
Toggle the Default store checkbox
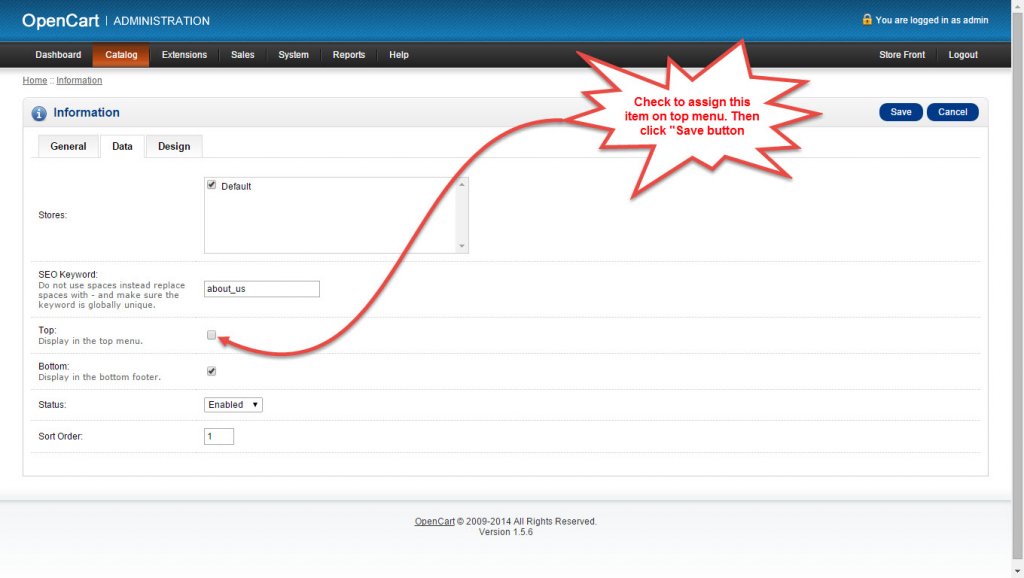pos(212,185)
